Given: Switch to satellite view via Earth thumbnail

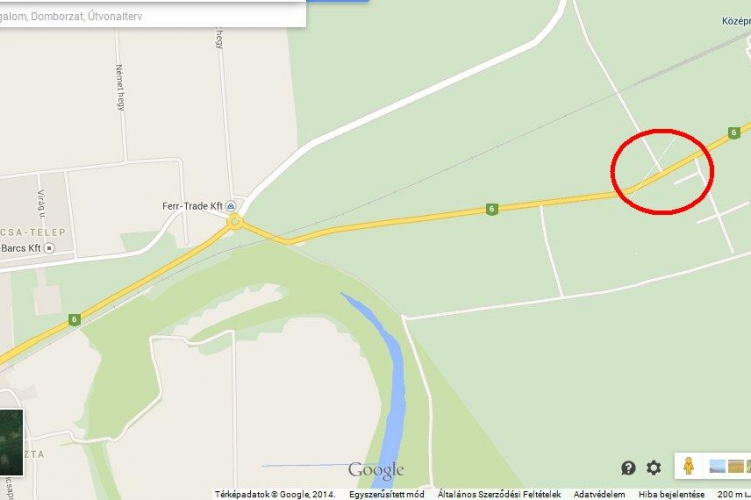Looking at the screenshot, I should point(11,443).
